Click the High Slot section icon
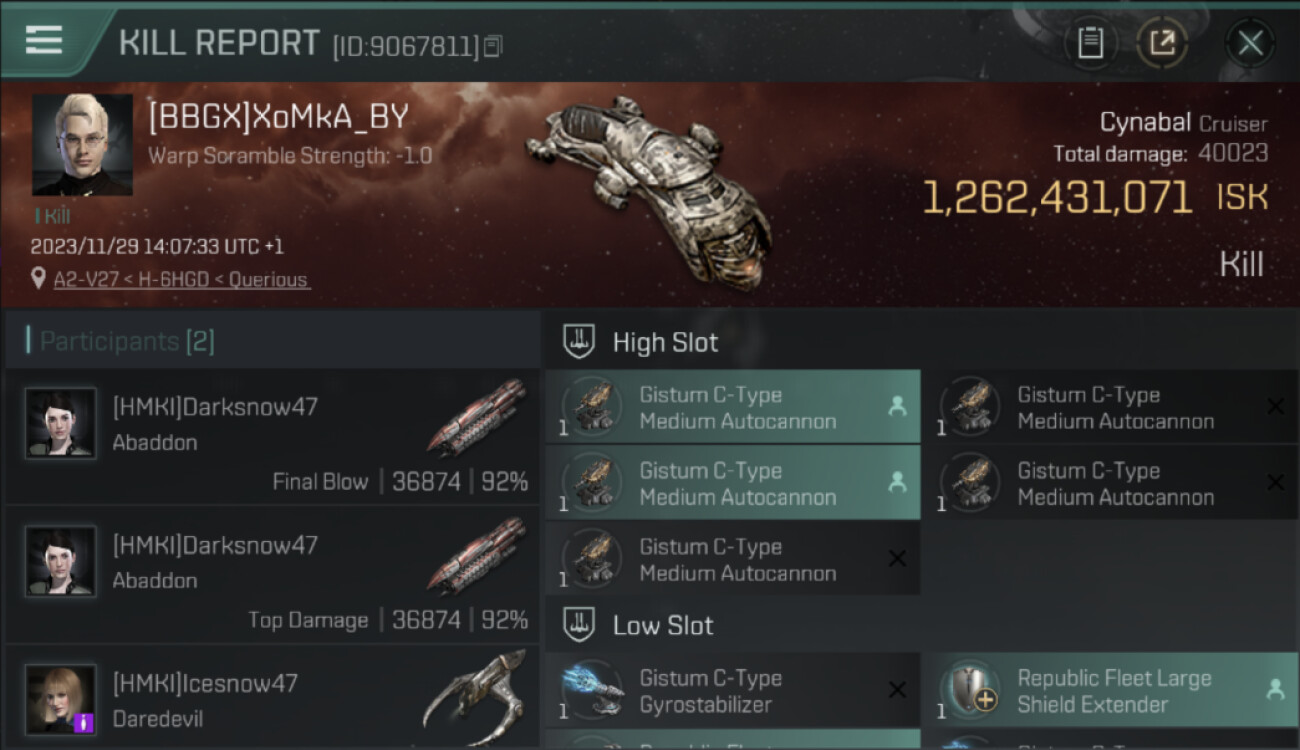This screenshot has height=750, width=1300. pos(580,342)
